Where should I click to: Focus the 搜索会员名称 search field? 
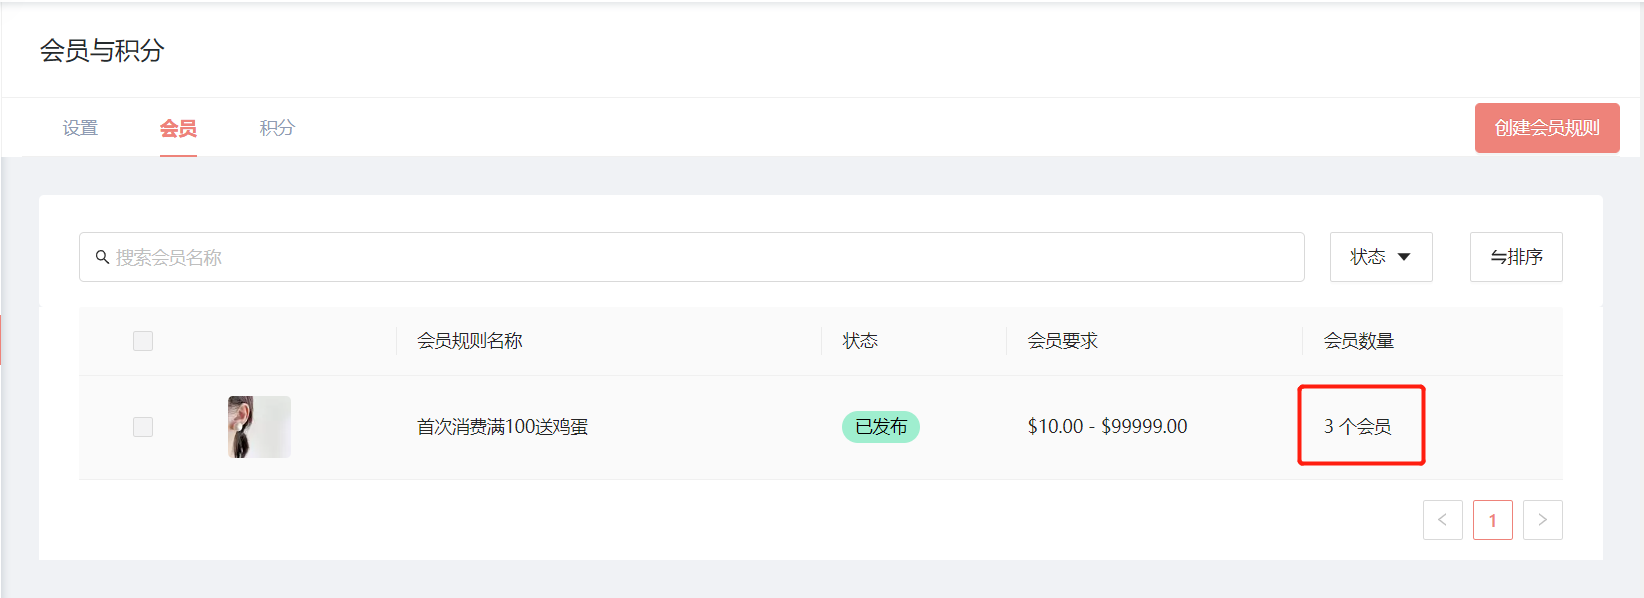click(x=692, y=257)
